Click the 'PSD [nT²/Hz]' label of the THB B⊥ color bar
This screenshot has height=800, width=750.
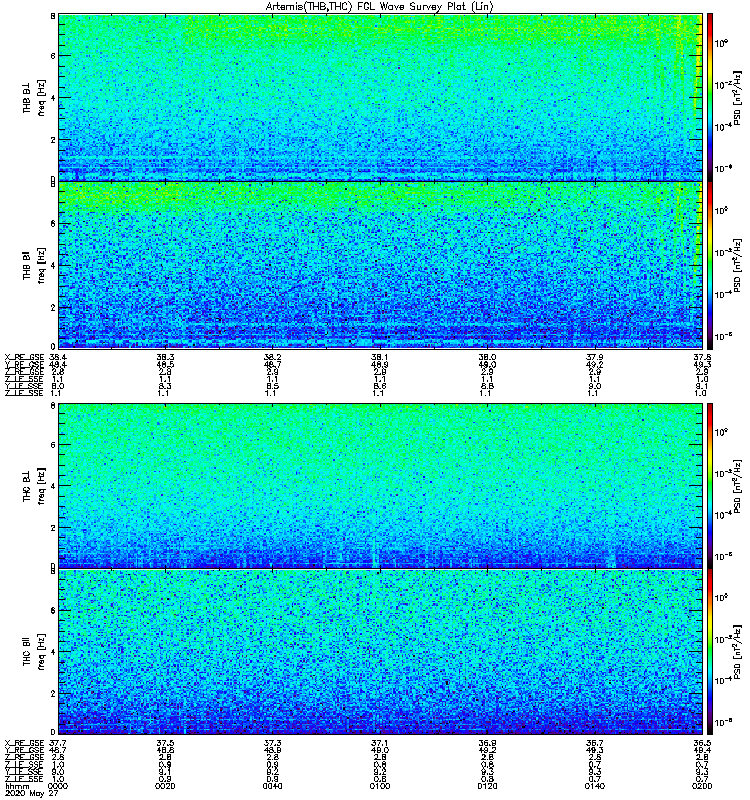(x=737, y=97)
